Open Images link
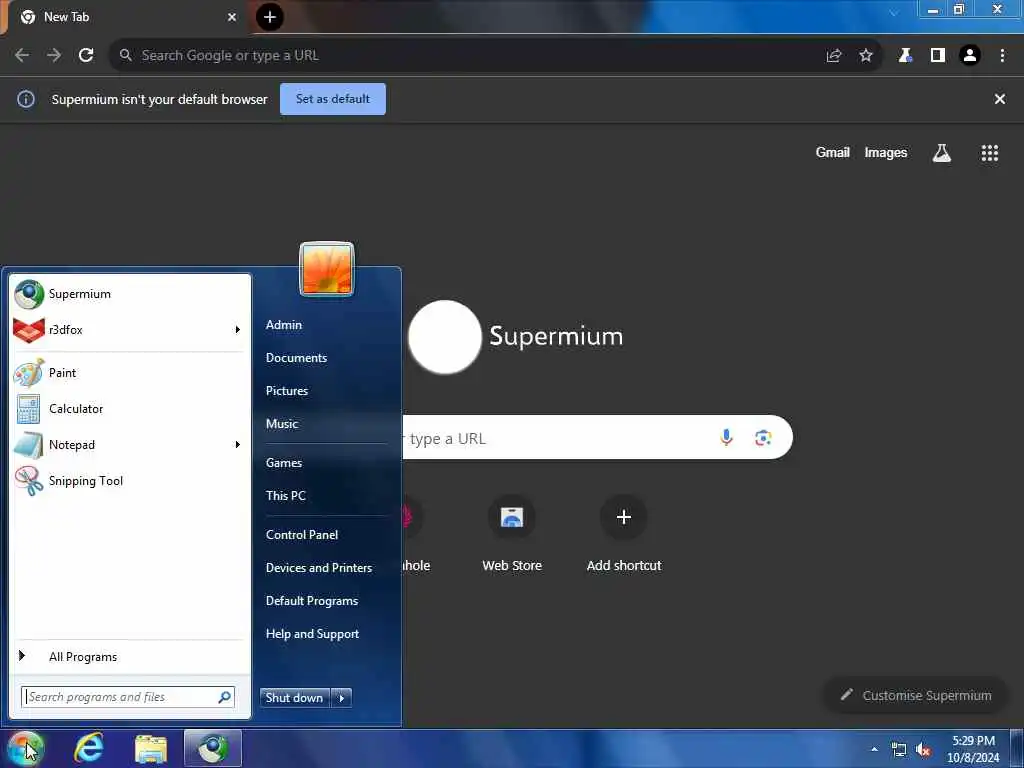Screen dimensions: 1024x768 (x=886, y=153)
